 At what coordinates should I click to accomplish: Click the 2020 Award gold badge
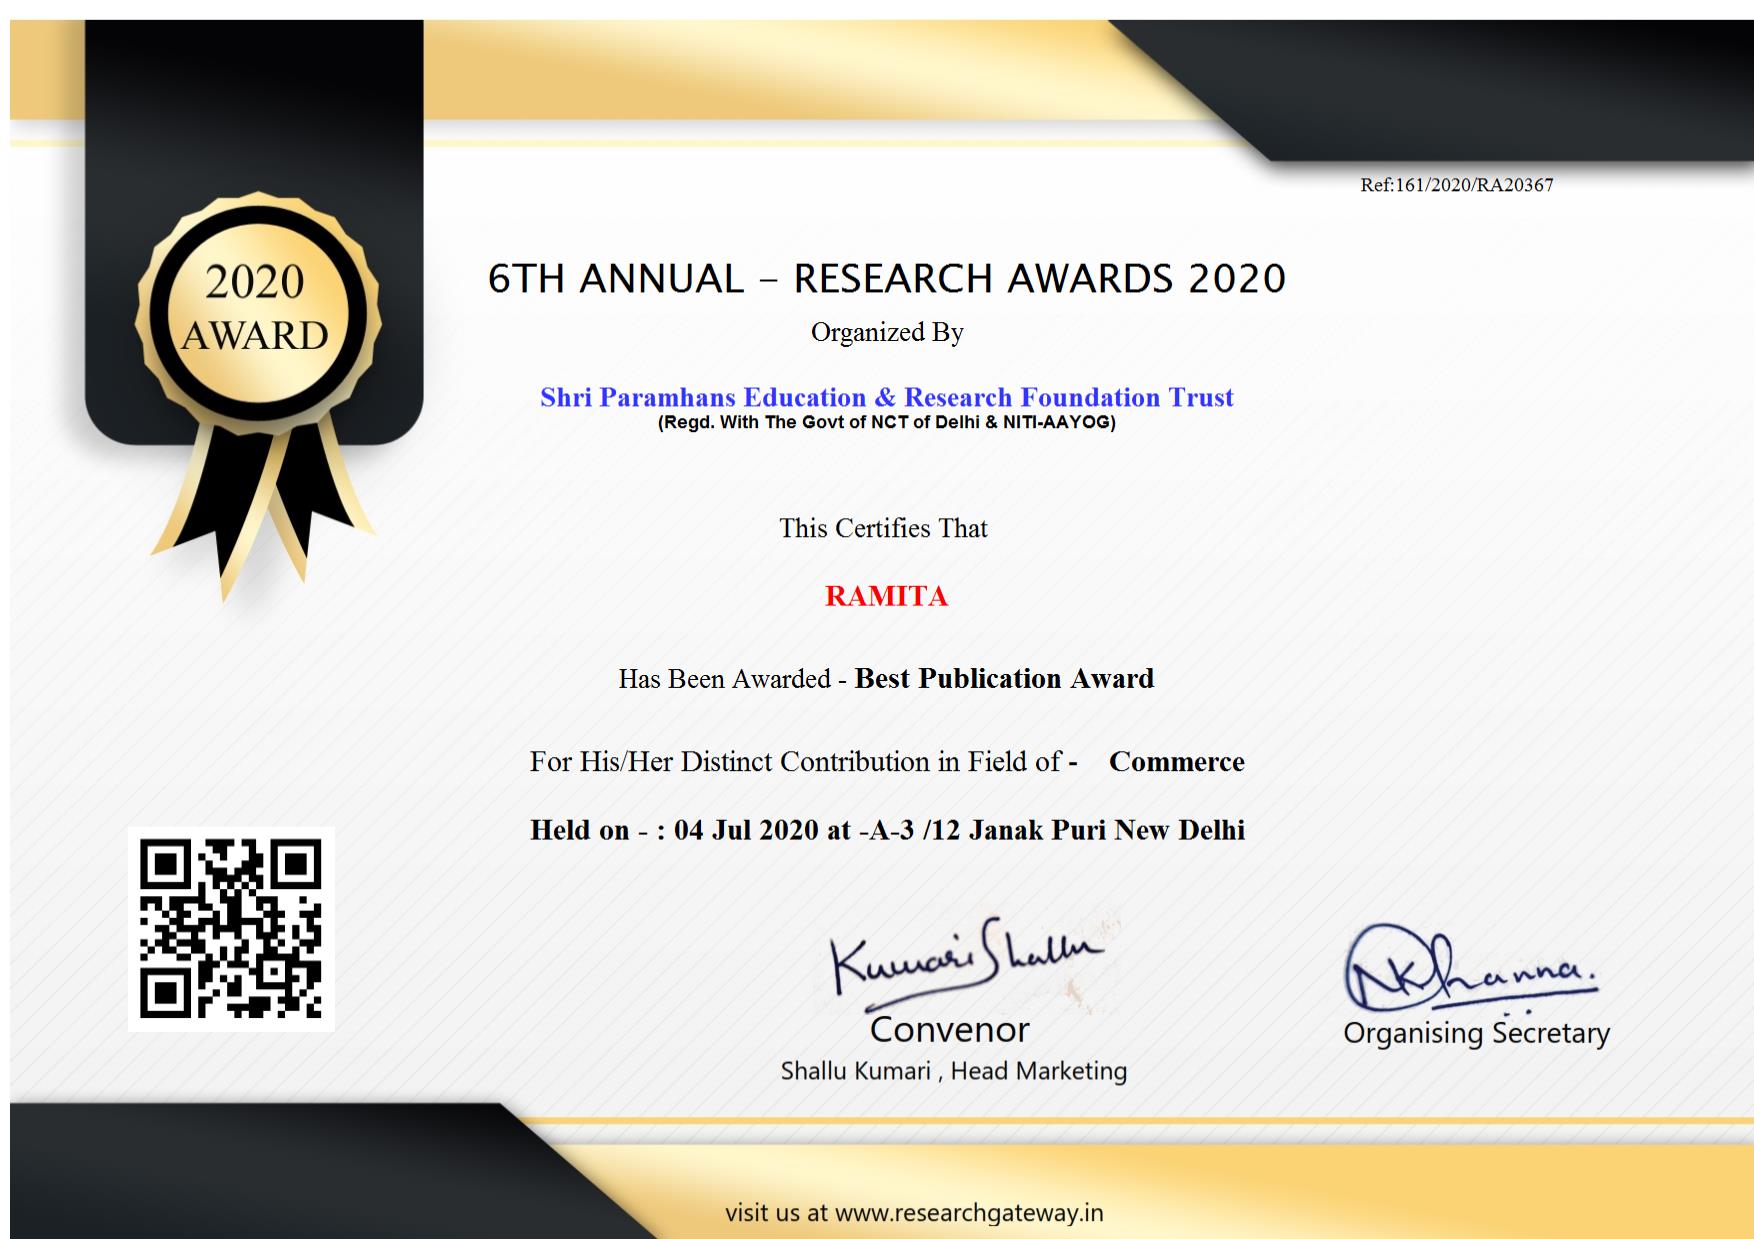tap(256, 309)
